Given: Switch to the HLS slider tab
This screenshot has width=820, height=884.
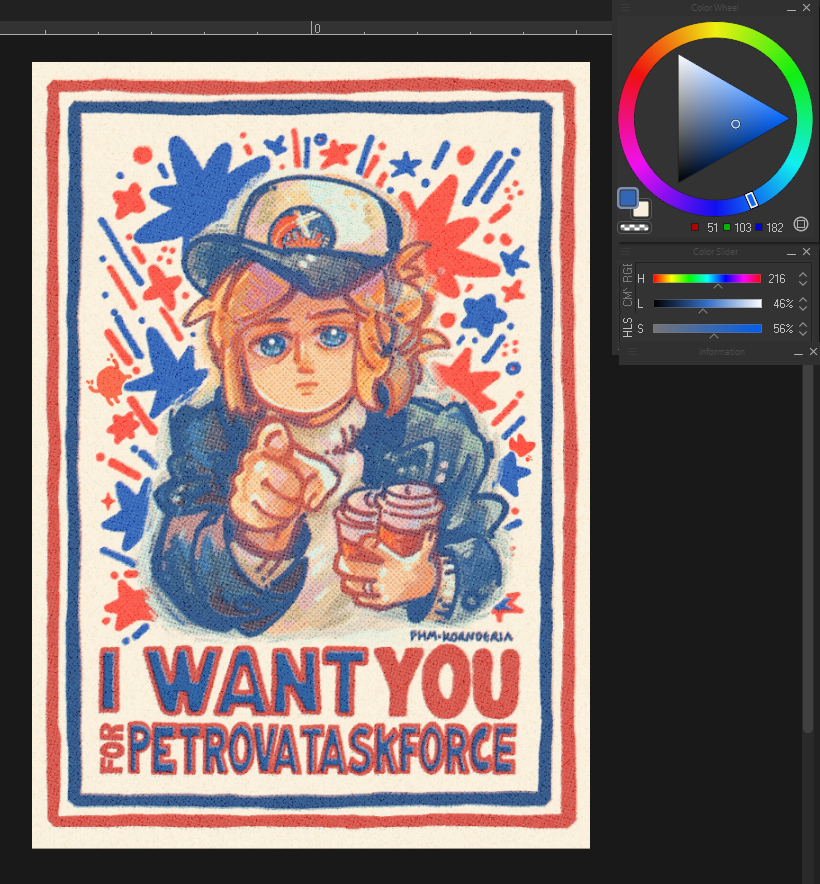Looking at the screenshot, I should pyautogui.click(x=627, y=327).
